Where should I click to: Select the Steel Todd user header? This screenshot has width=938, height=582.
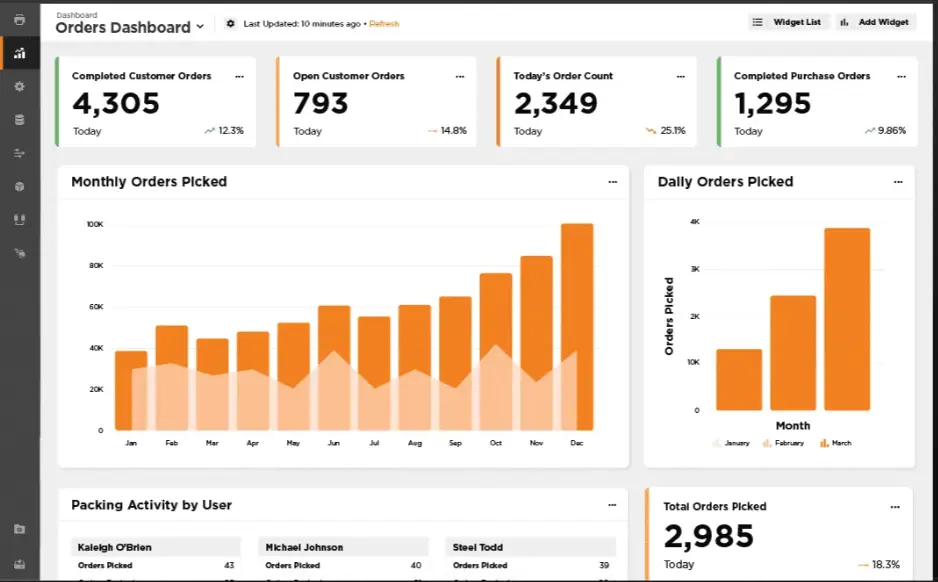531,547
